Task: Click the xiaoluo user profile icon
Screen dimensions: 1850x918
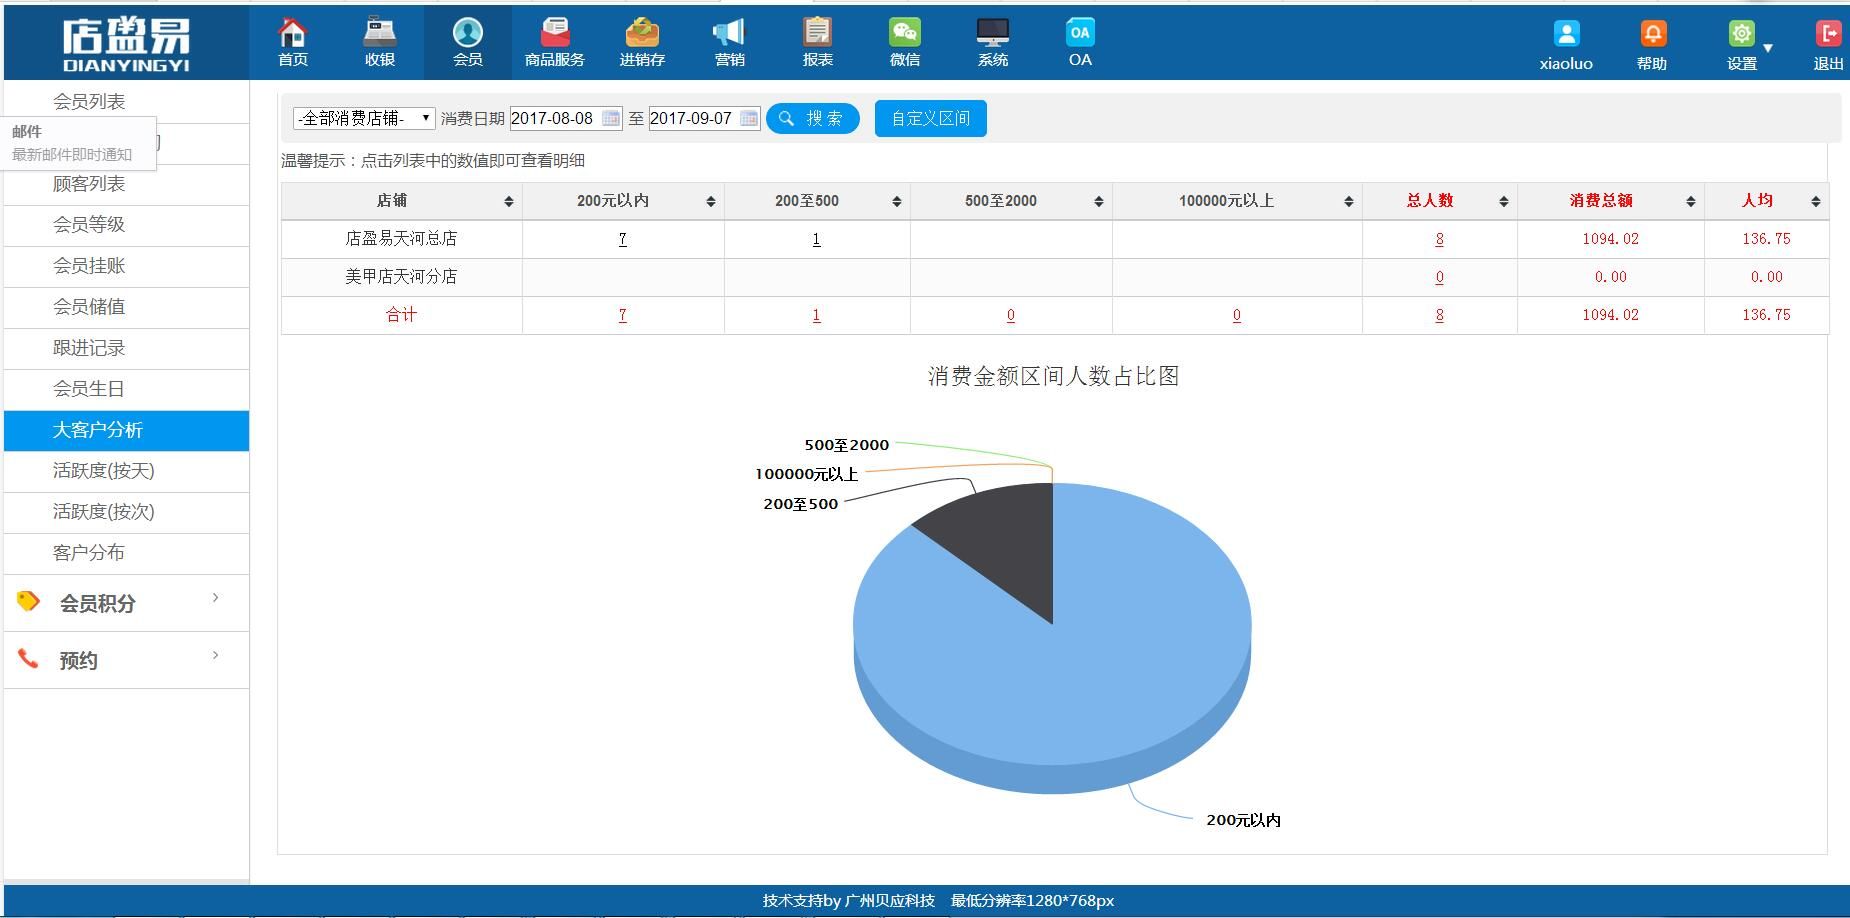Action: point(1566,34)
